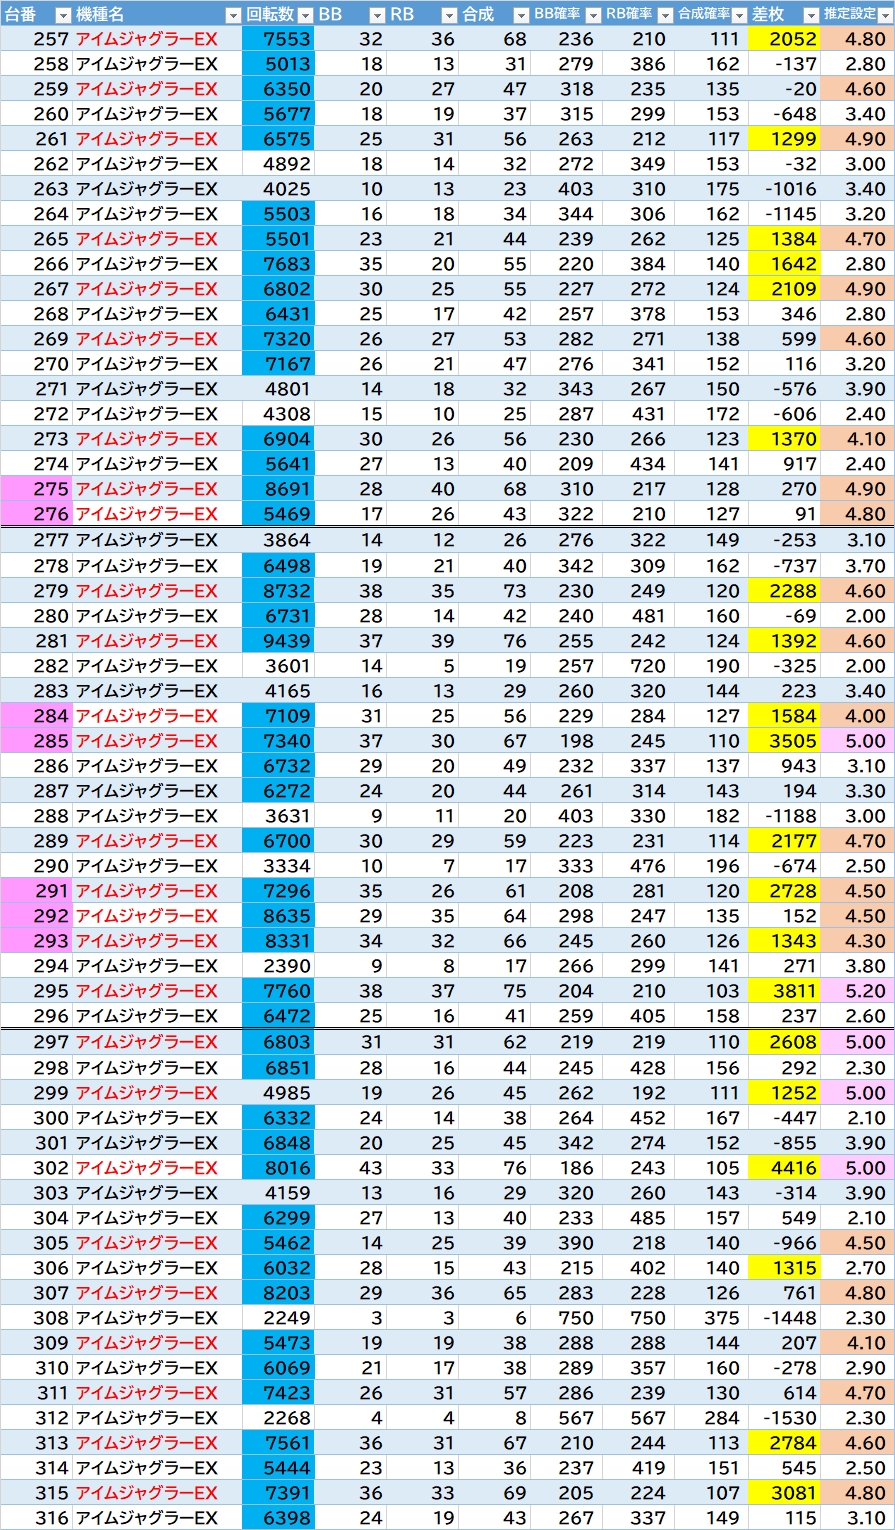Click 差枚 value 2052 in row 257
Screen dimensions: 895x1530
[x=783, y=39]
